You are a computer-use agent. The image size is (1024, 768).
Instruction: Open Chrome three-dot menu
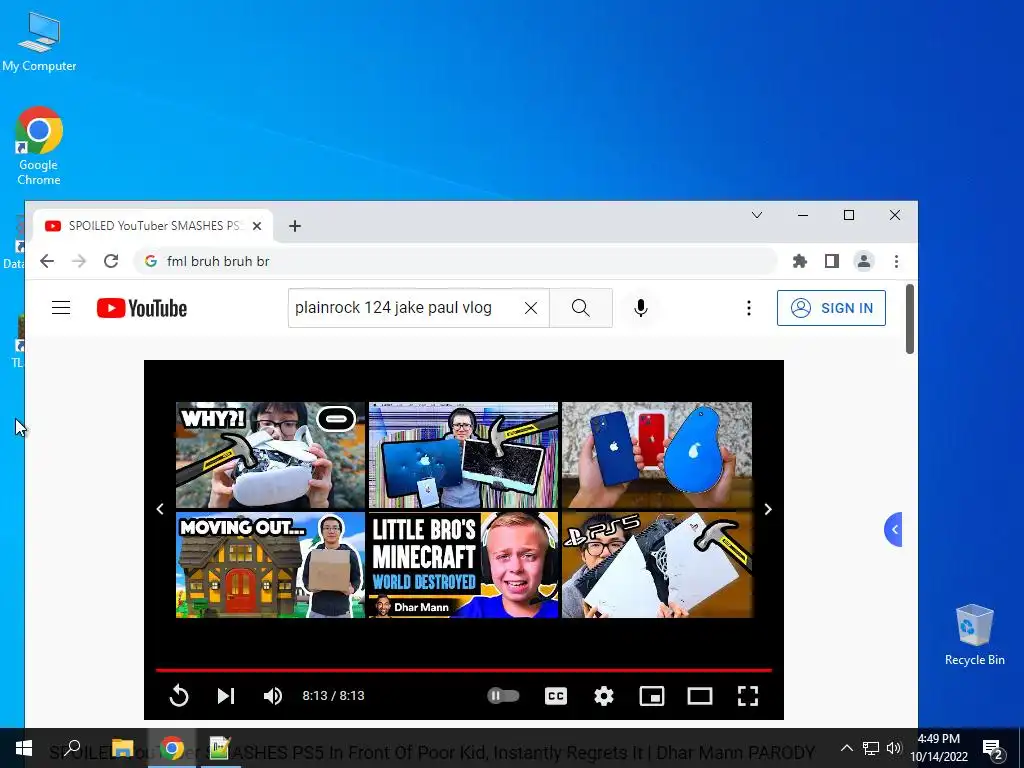(896, 261)
